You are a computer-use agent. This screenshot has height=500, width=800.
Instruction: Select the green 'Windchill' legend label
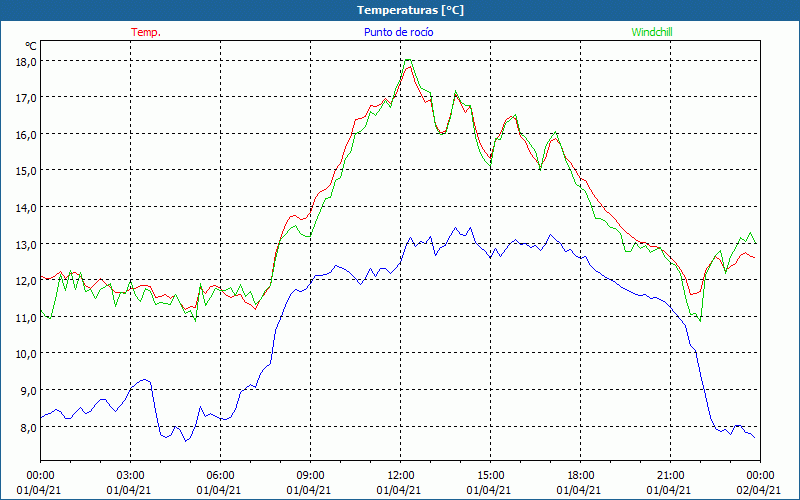click(652, 32)
